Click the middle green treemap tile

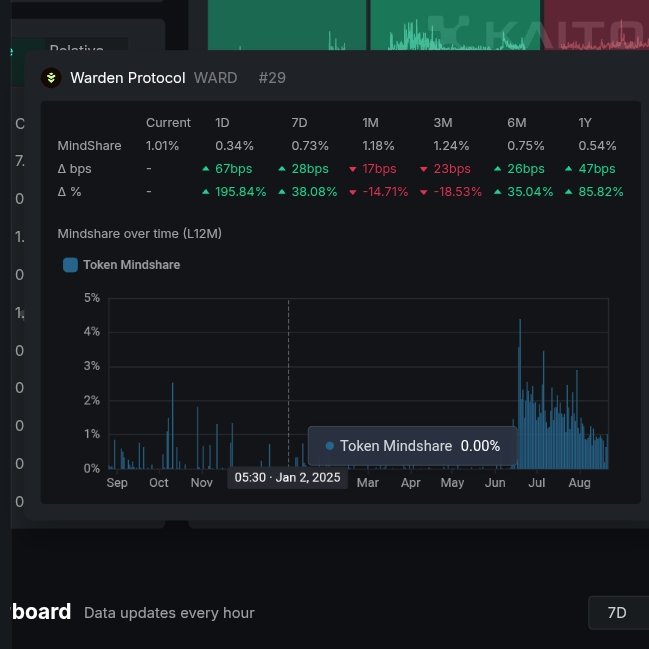click(455, 25)
